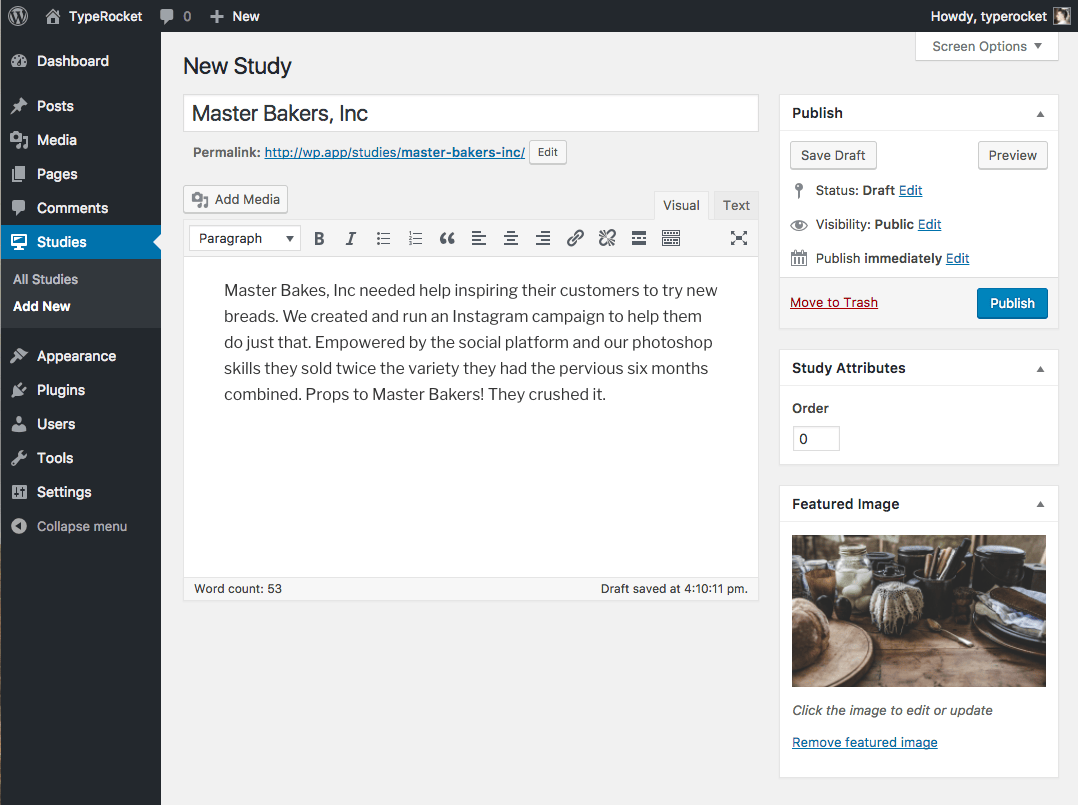Click the WordPress logo icon
The width and height of the screenshot is (1078, 805).
[18, 16]
